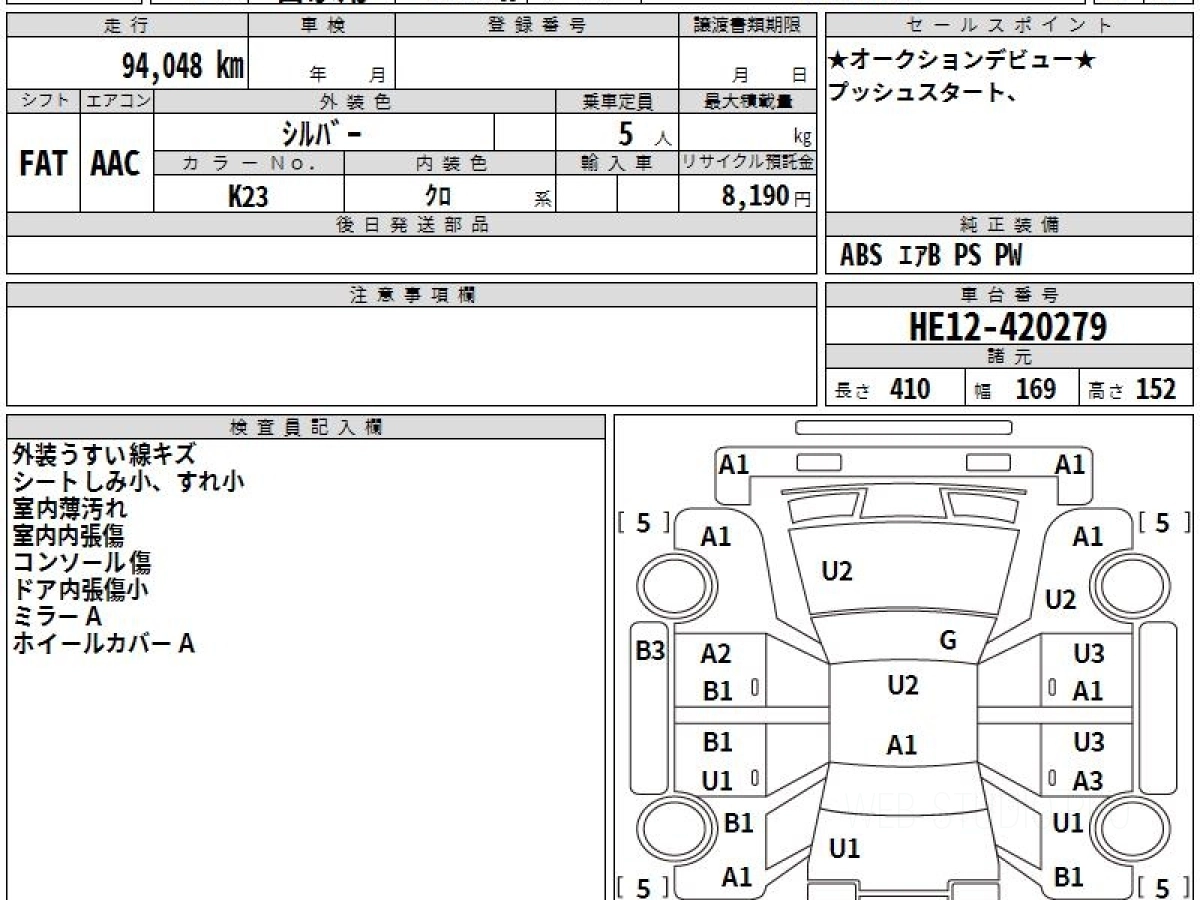Screen dimensions: 1200x900
Task: Select the エアコン header cell
Action: tap(117, 101)
